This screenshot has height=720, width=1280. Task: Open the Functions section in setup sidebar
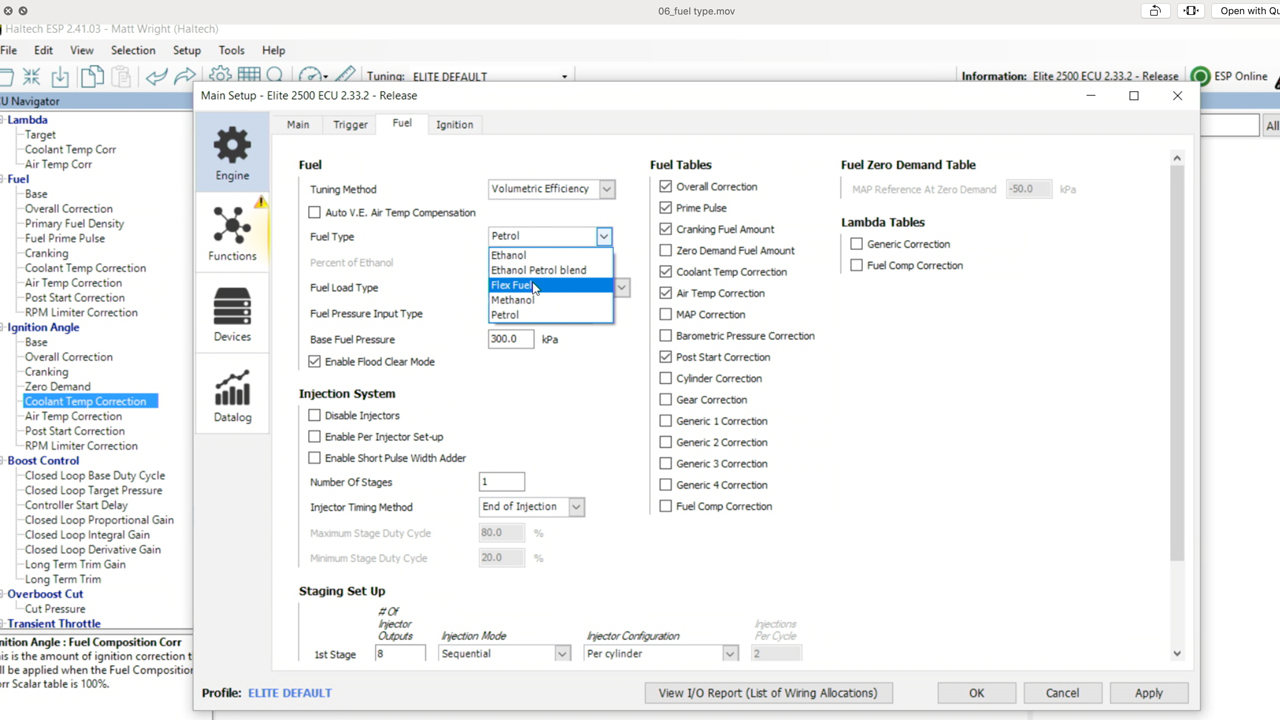pos(232,230)
